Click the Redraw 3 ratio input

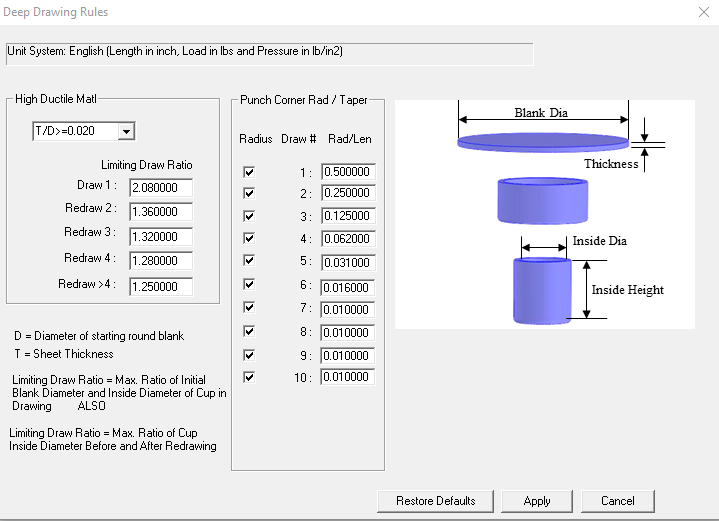point(161,237)
